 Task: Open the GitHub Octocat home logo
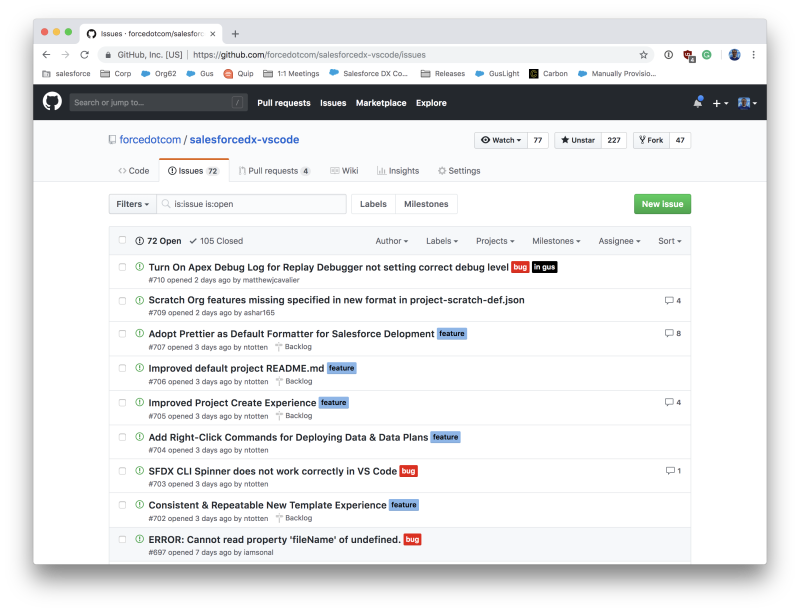click(52, 102)
